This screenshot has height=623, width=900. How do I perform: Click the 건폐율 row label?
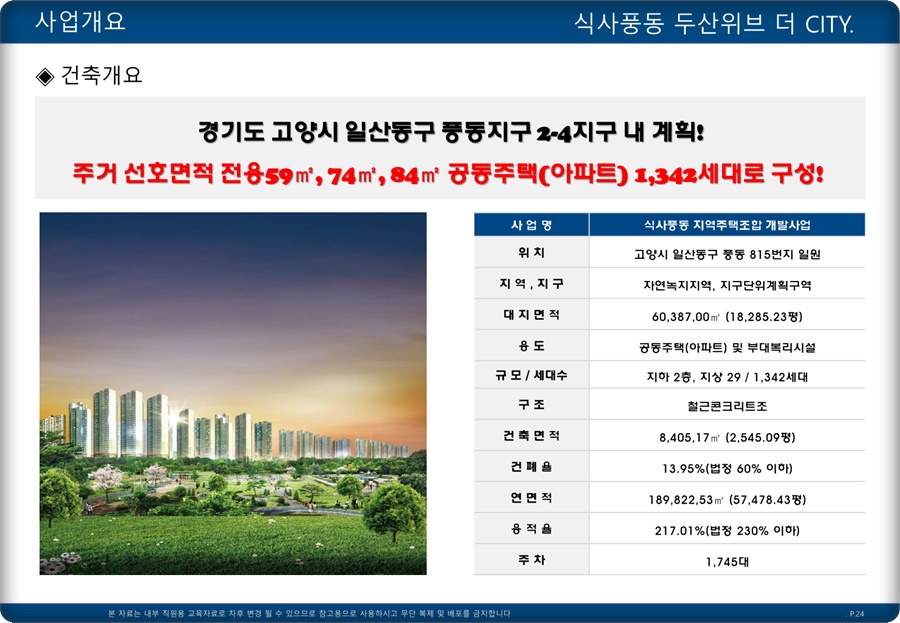(x=532, y=467)
